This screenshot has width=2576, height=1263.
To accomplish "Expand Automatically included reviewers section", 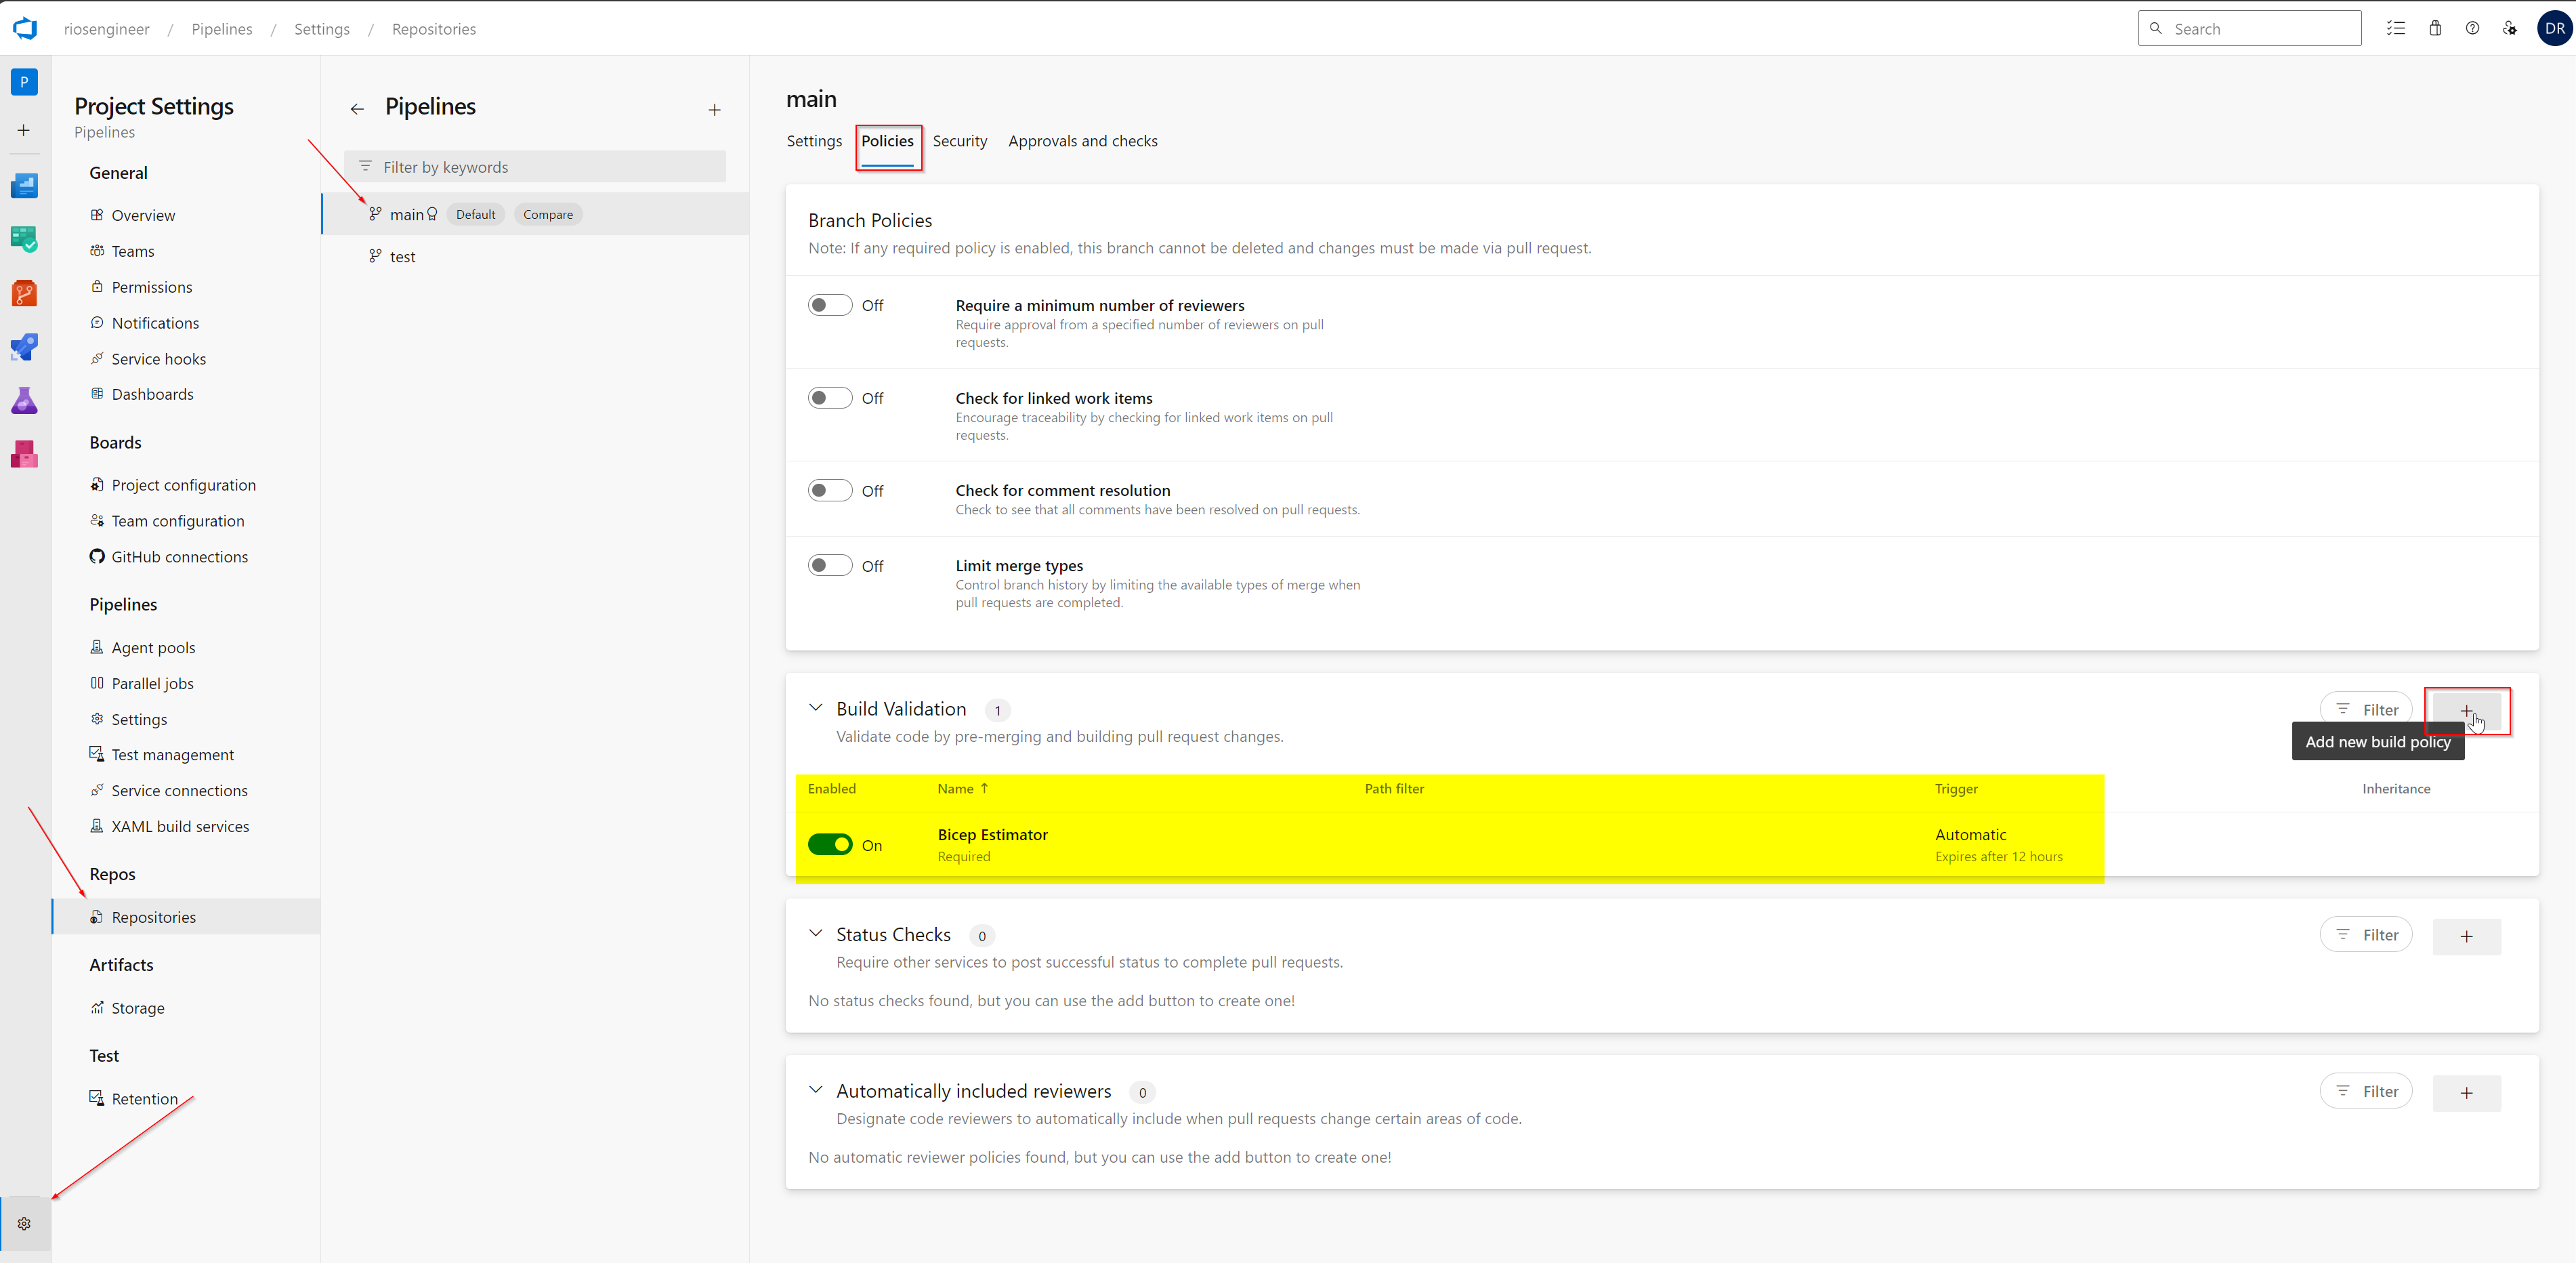I will (x=816, y=1089).
